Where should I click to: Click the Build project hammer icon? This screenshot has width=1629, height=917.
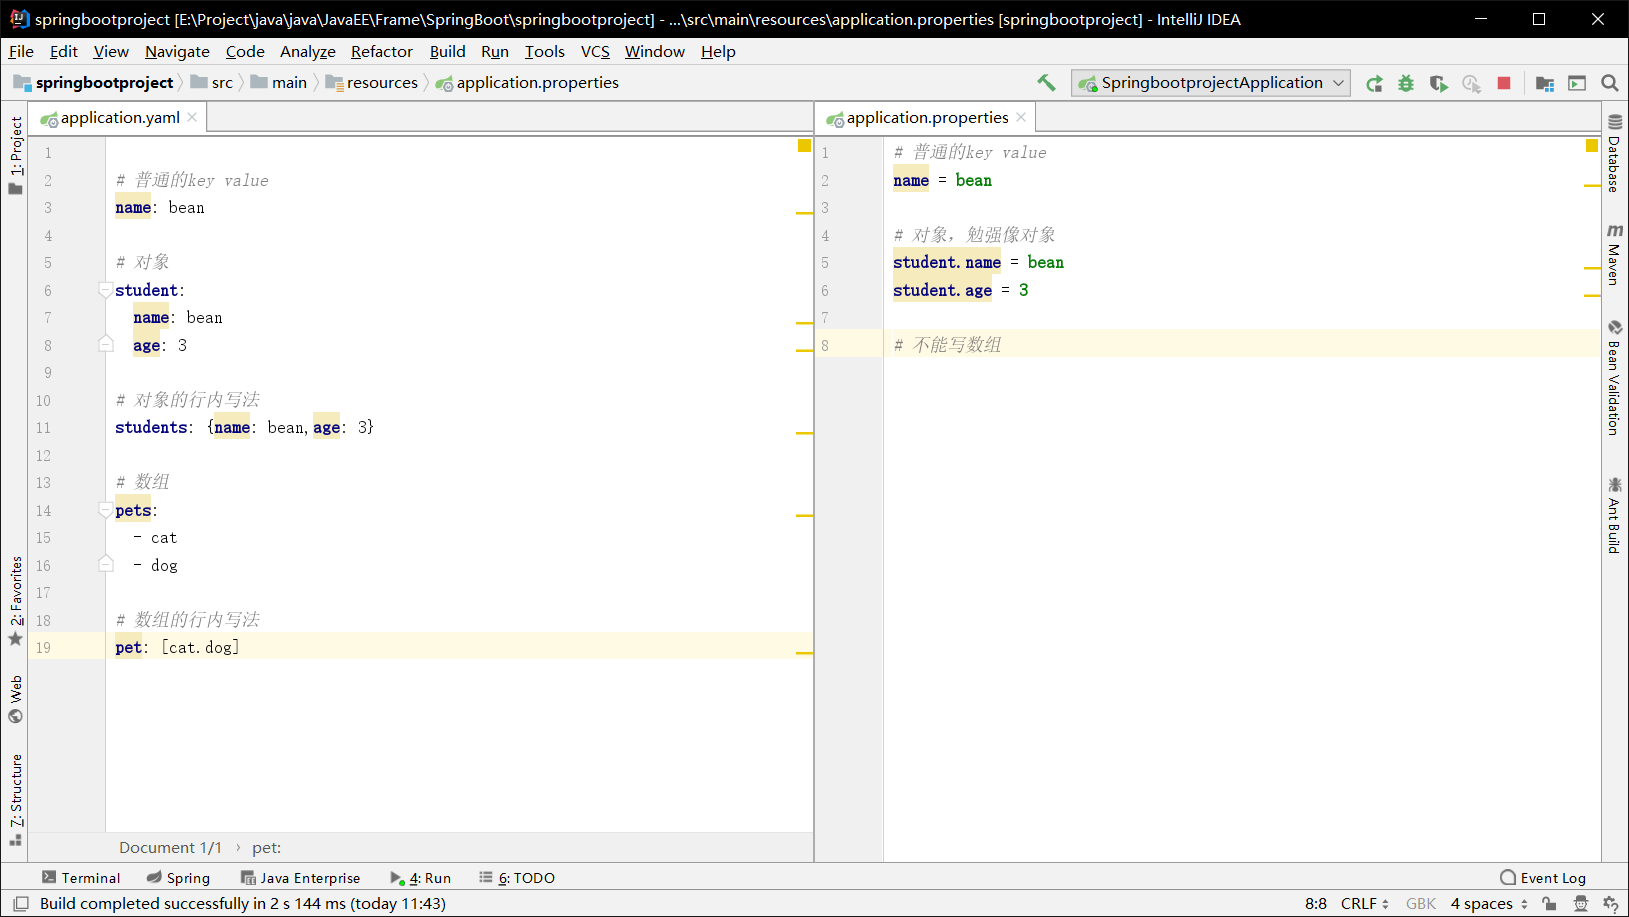[1046, 83]
